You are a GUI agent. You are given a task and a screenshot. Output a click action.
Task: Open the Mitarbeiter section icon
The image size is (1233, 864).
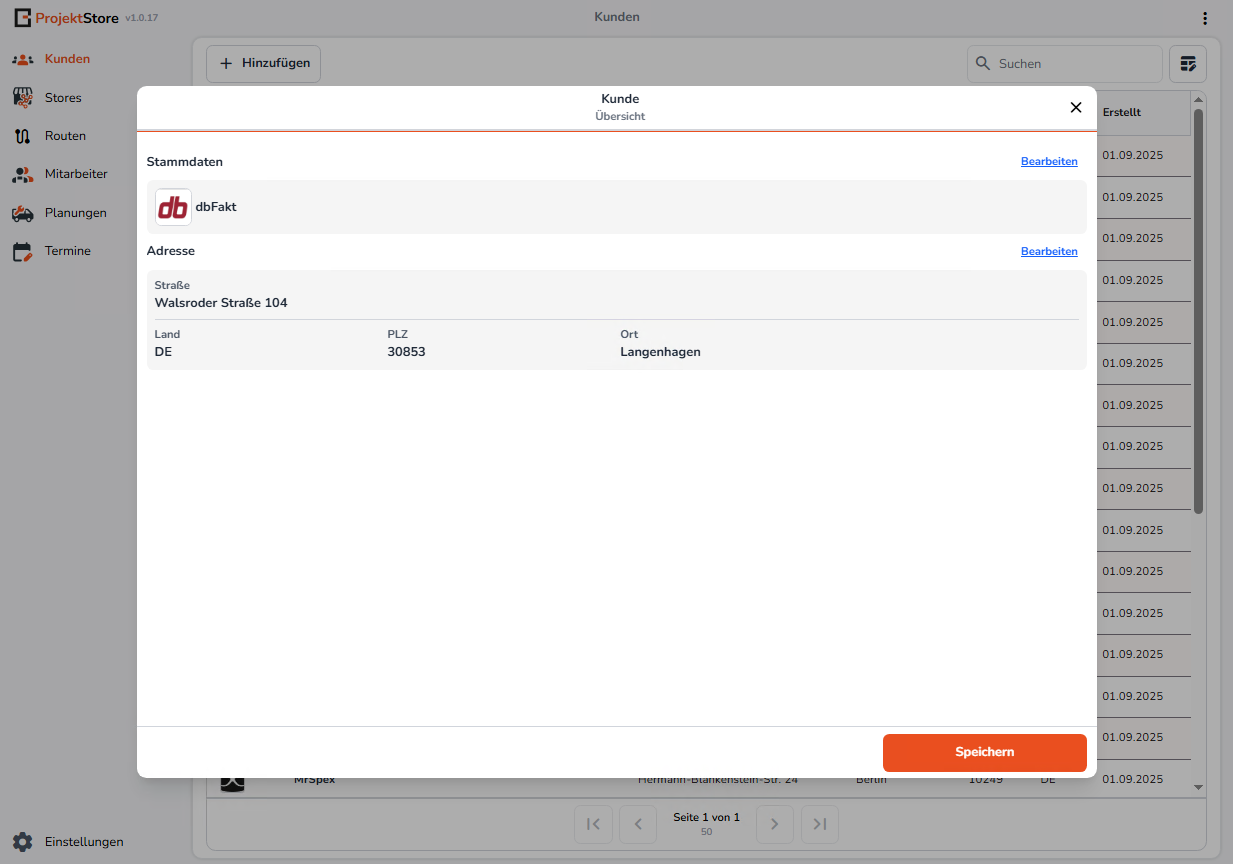(x=22, y=174)
